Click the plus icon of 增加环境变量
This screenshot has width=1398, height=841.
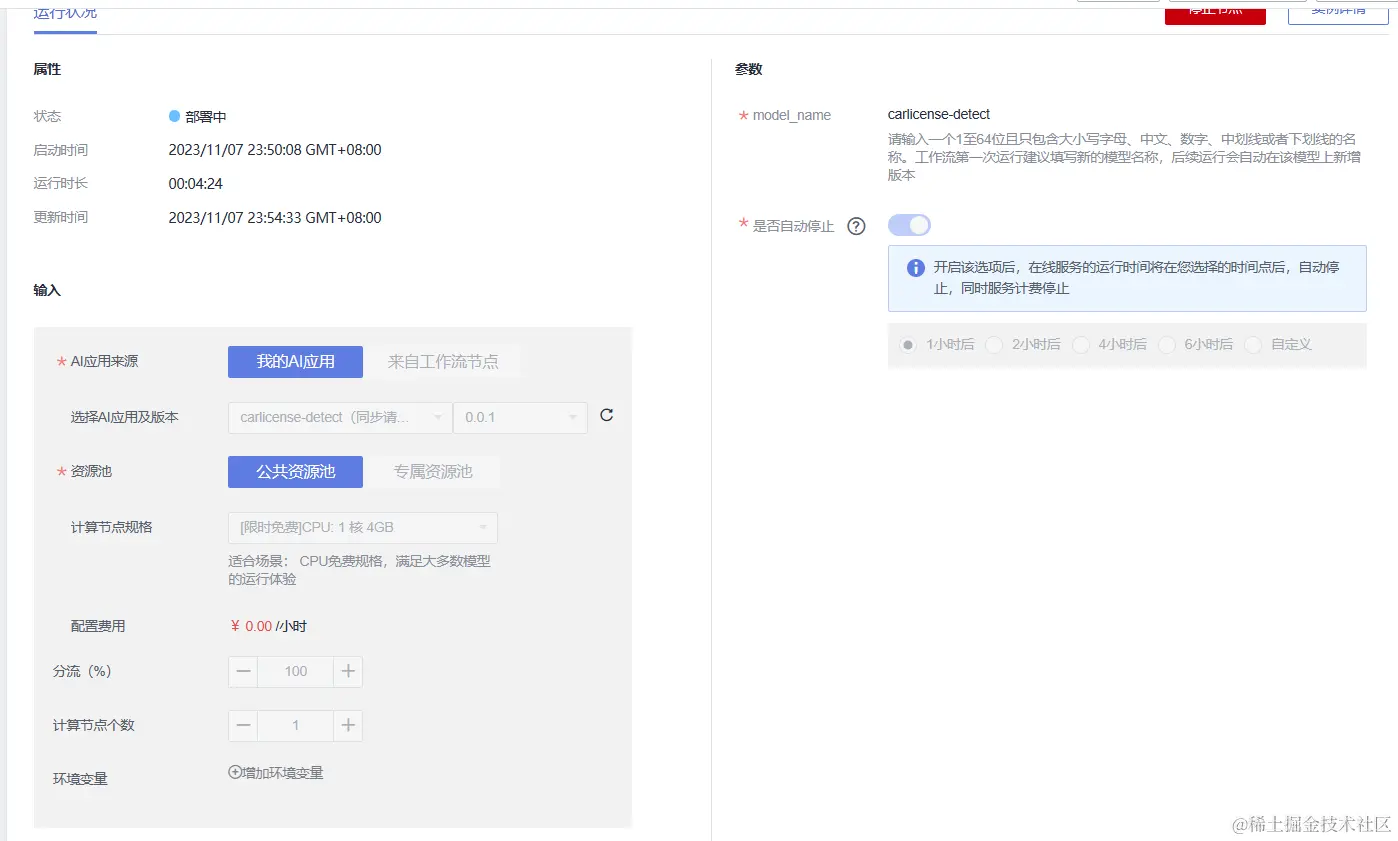[235, 772]
